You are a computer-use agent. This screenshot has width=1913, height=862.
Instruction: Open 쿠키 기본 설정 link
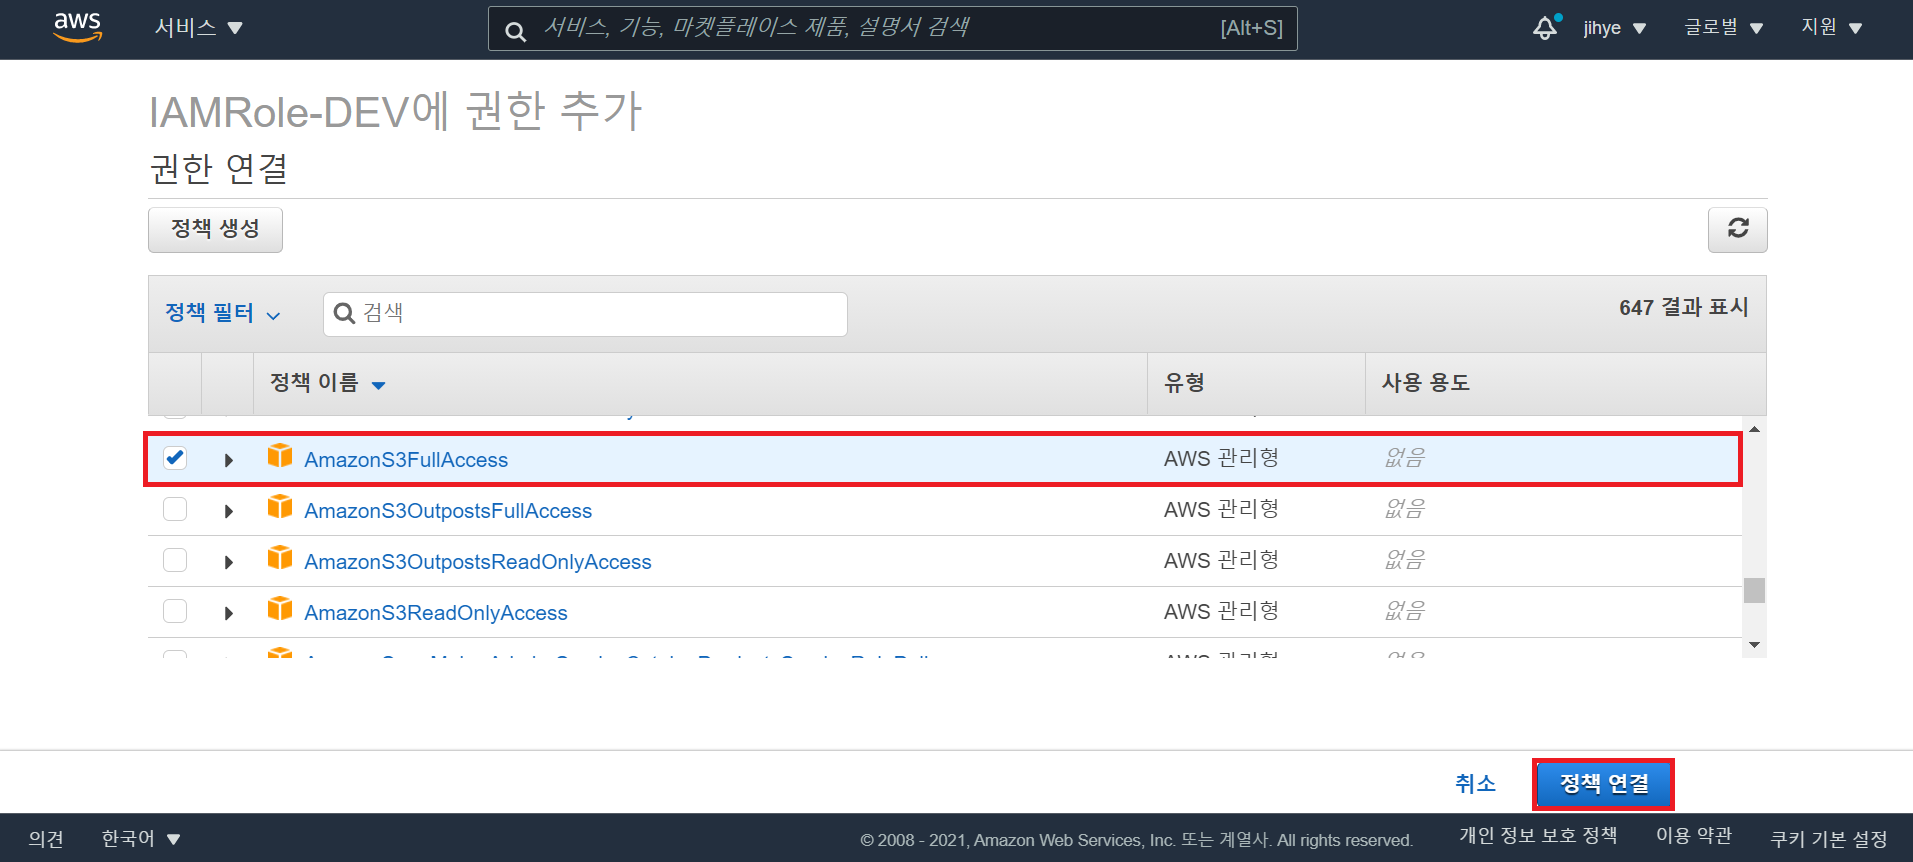click(1829, 839)
